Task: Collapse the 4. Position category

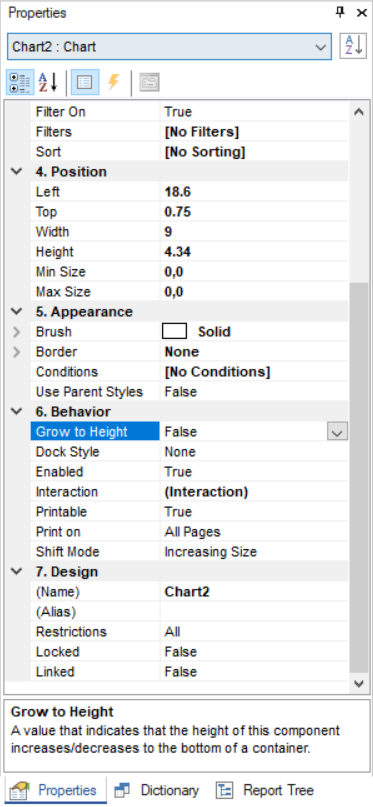Action: coord(17,171)
